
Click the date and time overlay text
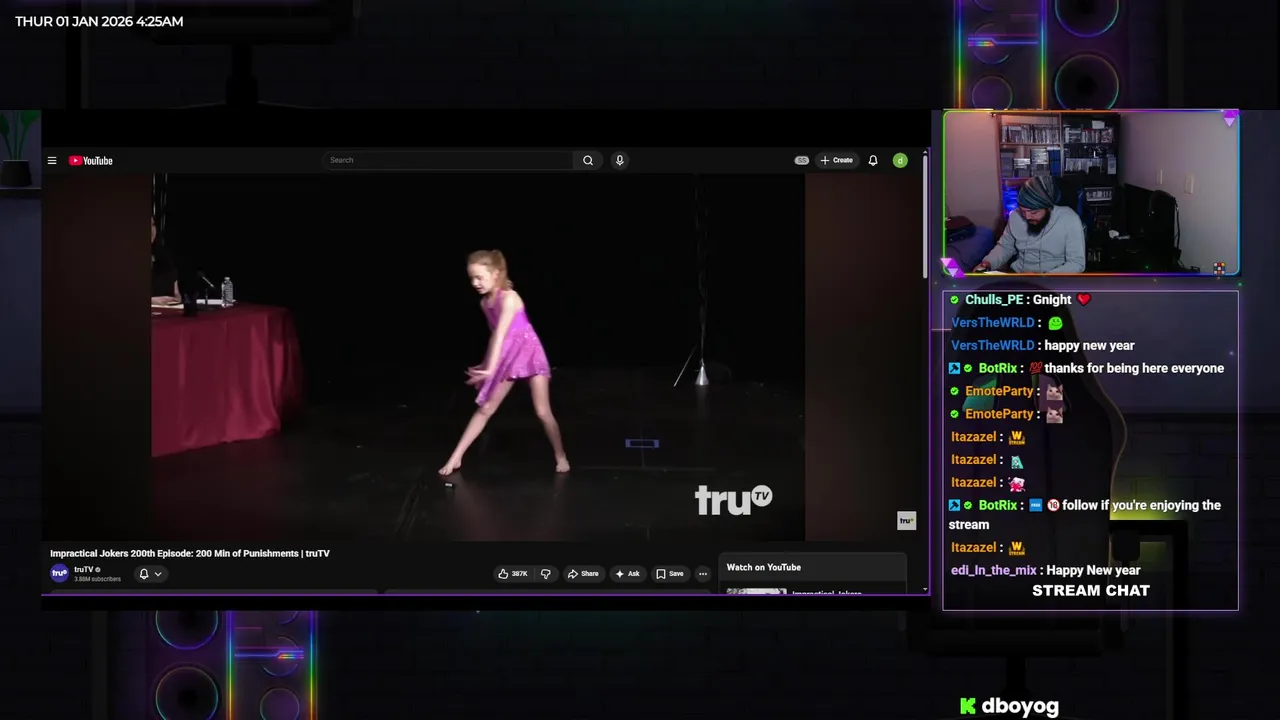[x=99, y=21]
